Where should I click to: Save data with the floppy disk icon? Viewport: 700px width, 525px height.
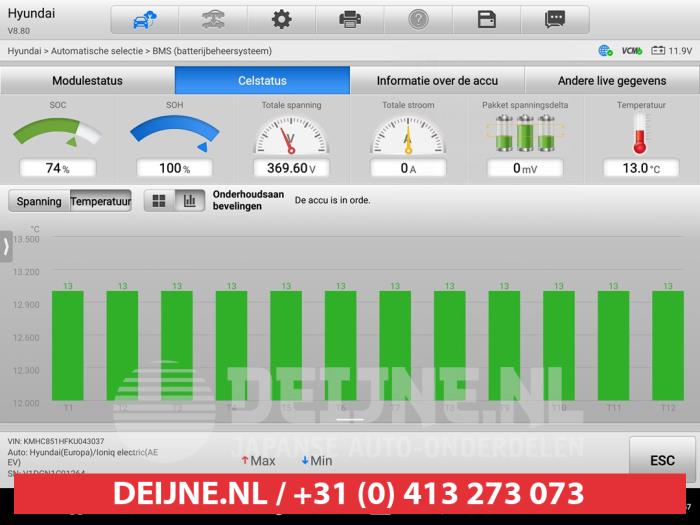pyautogui.click(x=487, y=19)
